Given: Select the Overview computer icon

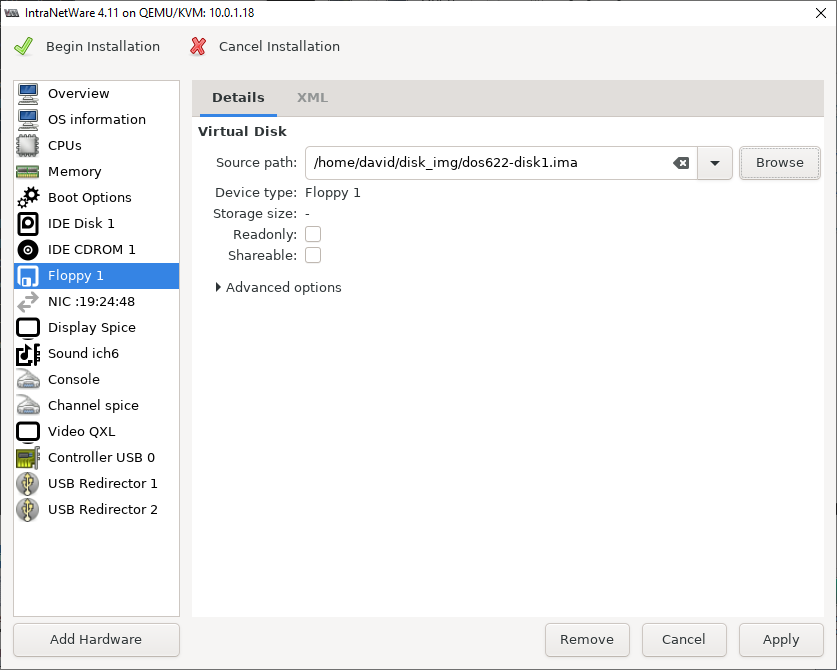Looking at the screenshot, I should click(x=28, y=93).
